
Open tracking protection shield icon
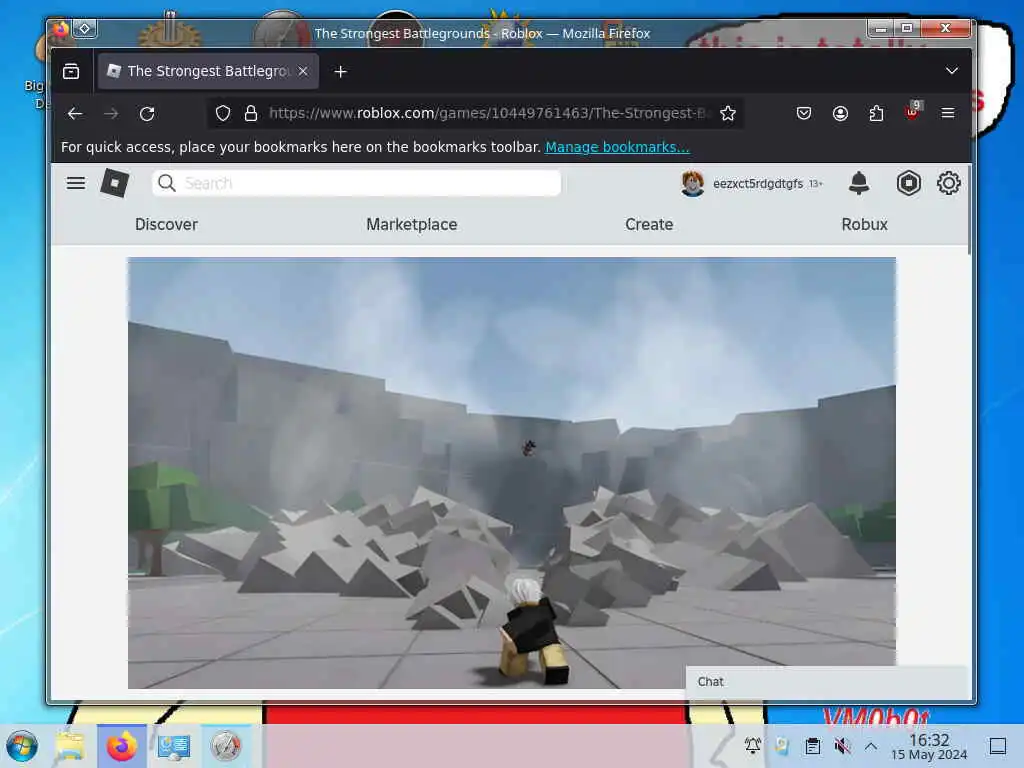tap(223, 114)
